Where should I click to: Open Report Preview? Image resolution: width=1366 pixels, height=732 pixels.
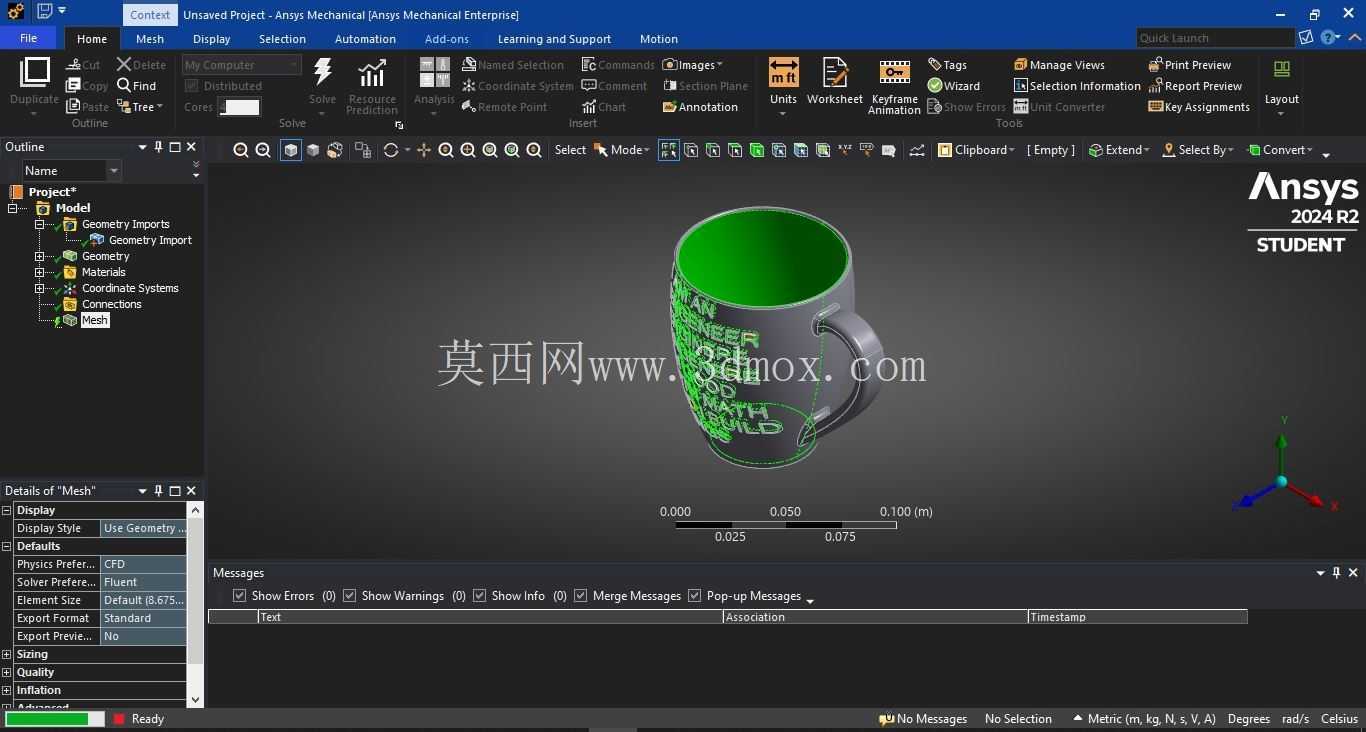[x=1195, y=86]
